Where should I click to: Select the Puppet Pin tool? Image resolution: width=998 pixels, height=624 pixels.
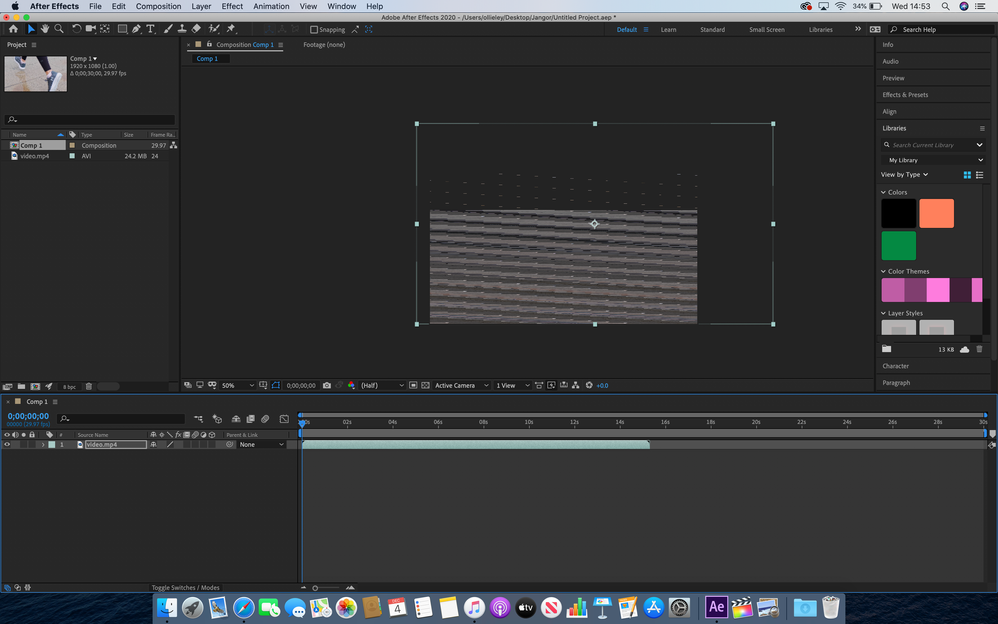(x=229, y=29)
